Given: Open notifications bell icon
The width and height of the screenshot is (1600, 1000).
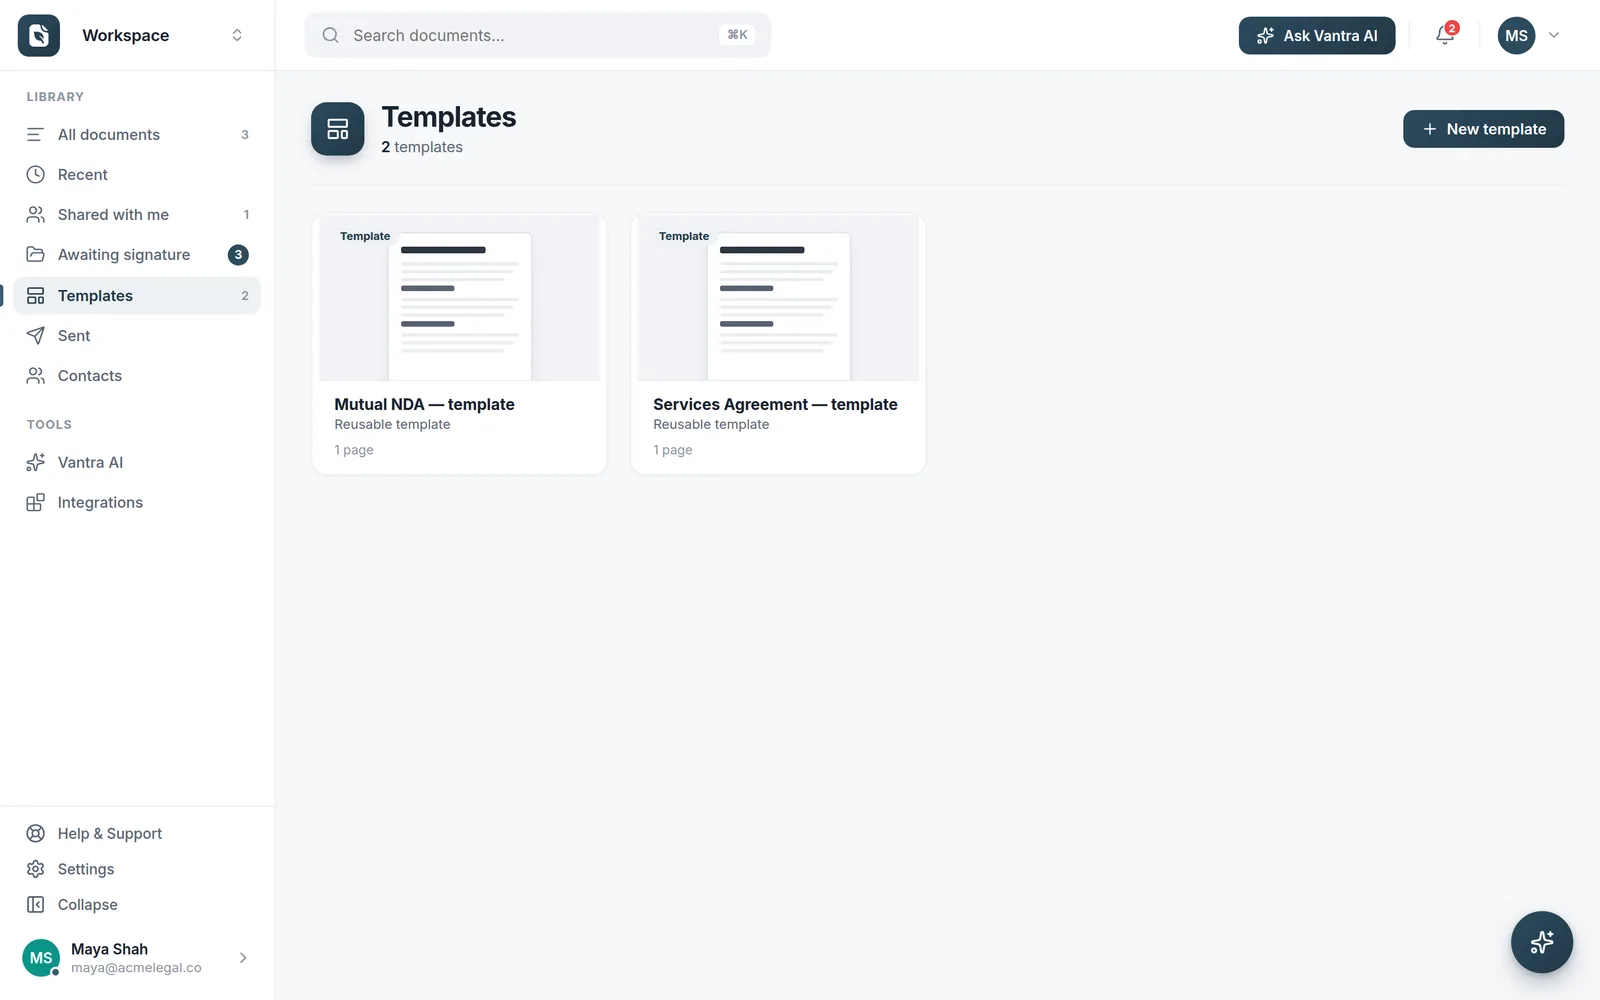Looking at the screenshot, I should coord(1445,35).
